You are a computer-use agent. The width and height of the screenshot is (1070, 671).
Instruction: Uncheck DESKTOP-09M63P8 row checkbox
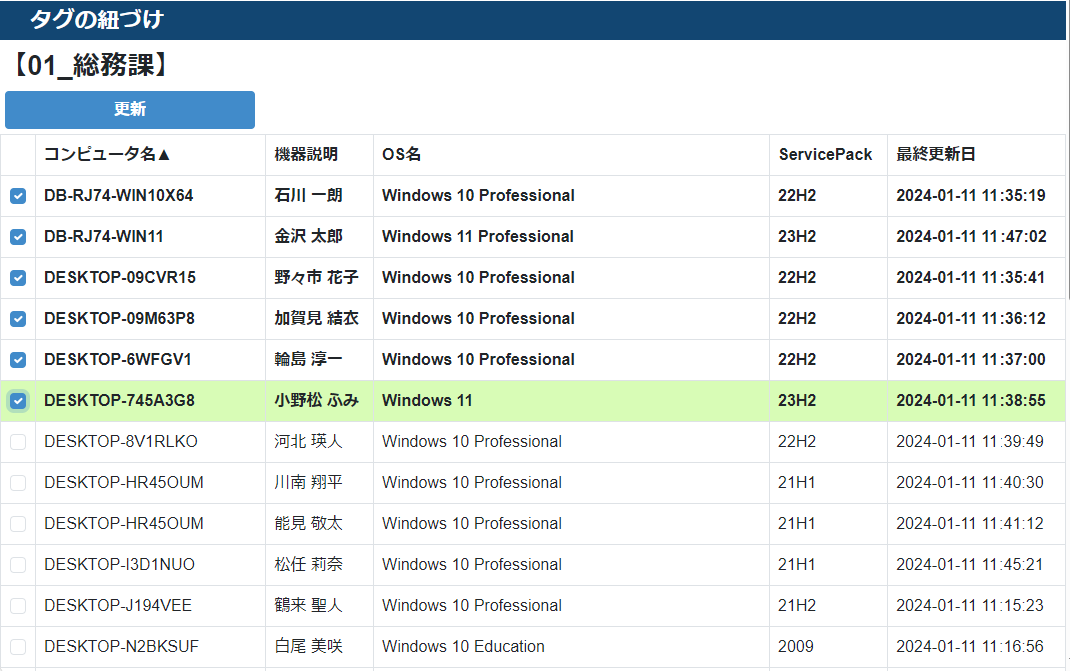[18, 319]
